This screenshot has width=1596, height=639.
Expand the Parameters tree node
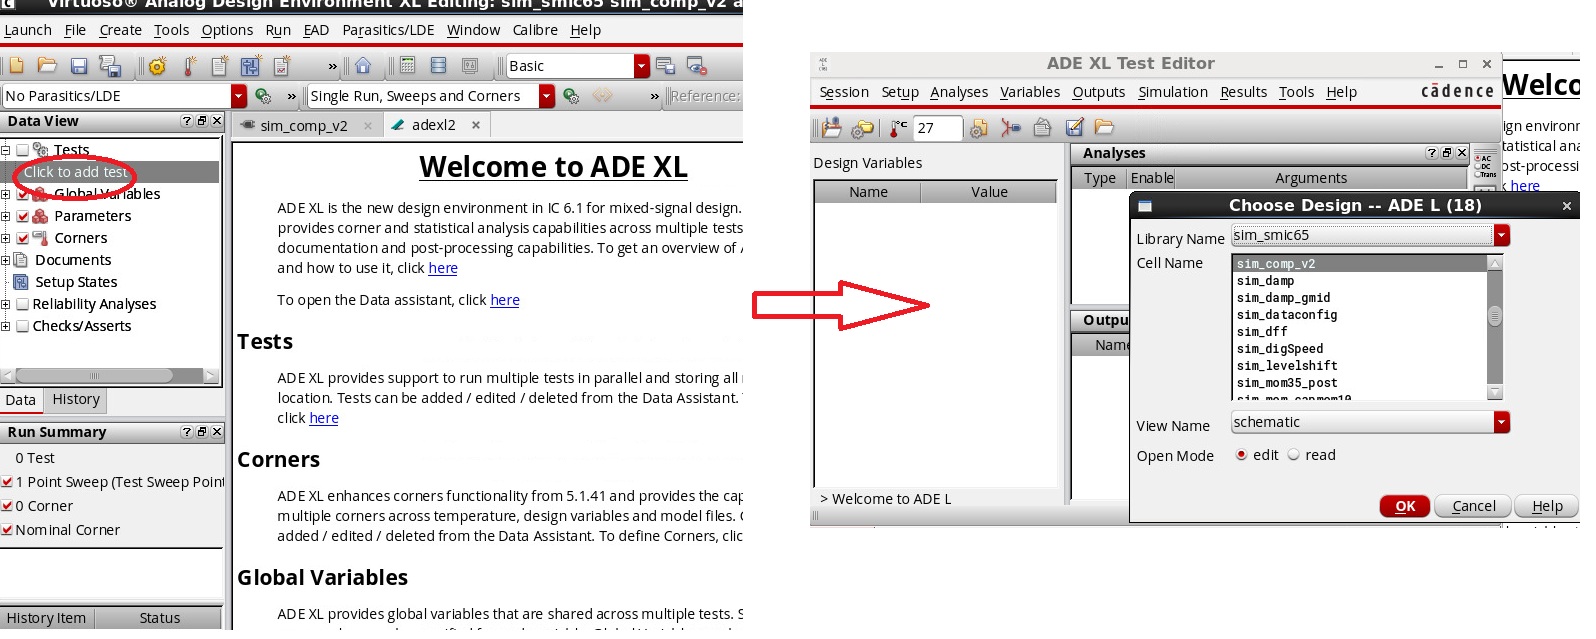(5, 216)
